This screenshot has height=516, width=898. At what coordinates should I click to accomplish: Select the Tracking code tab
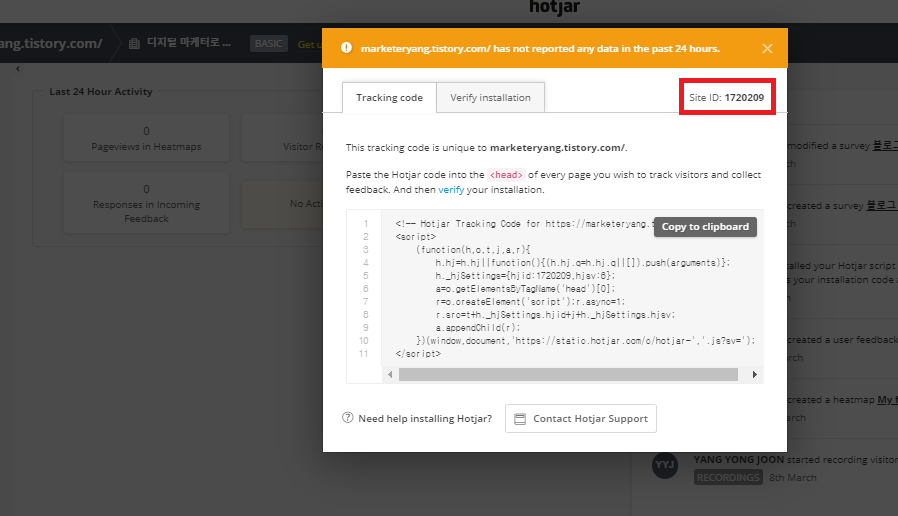(389, 97)
